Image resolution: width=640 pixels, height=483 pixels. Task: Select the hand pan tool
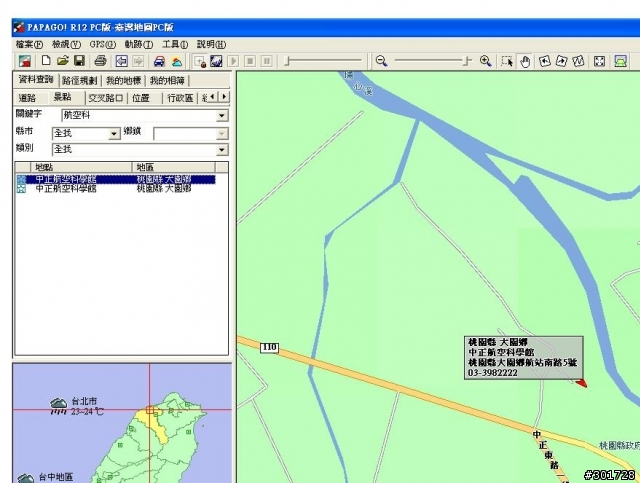coord(525,62)
